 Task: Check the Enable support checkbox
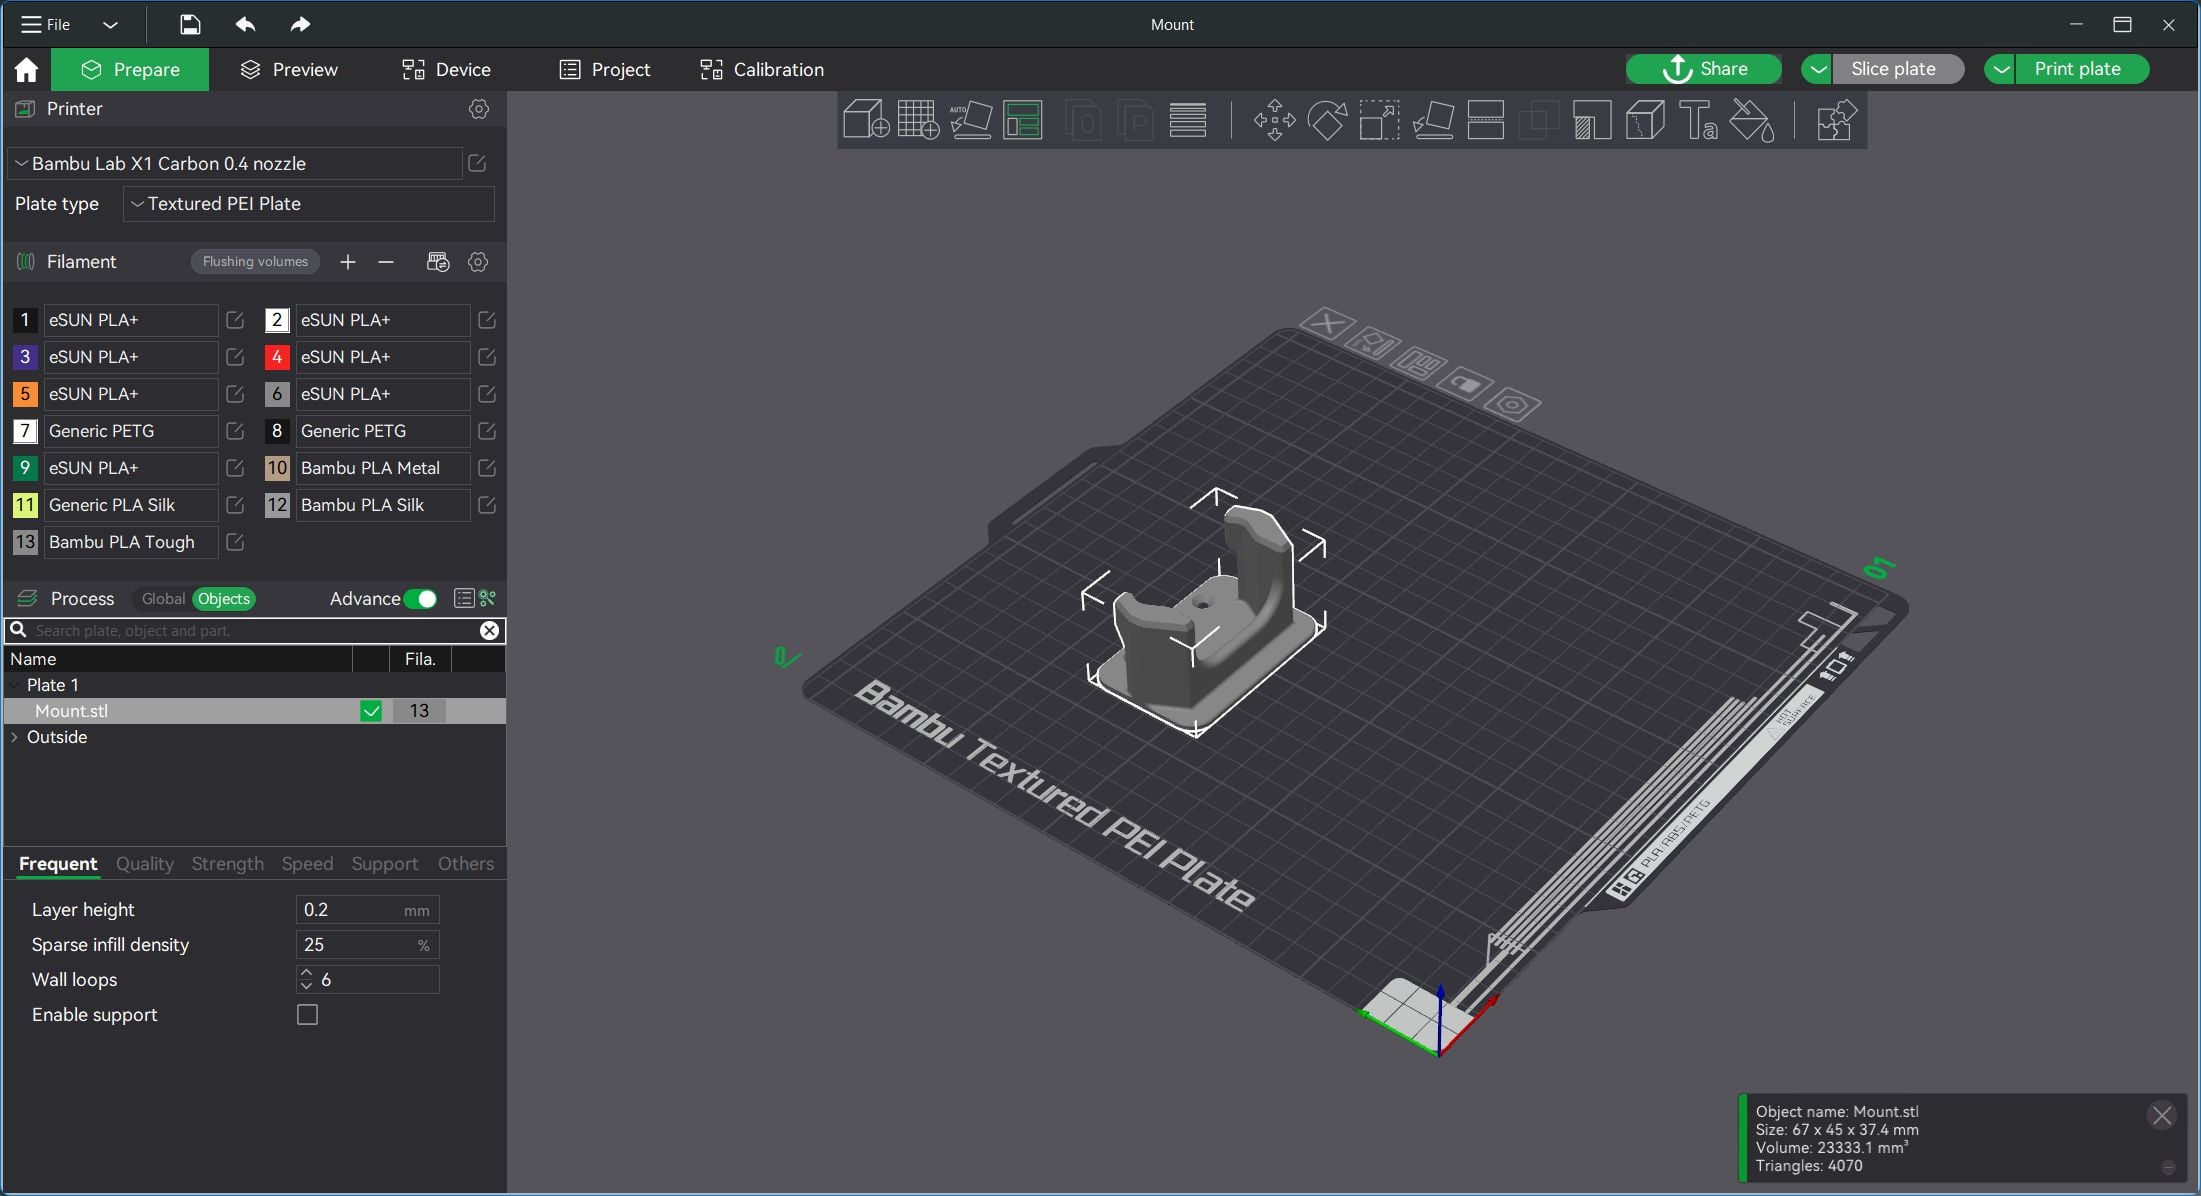[307, 1015]
